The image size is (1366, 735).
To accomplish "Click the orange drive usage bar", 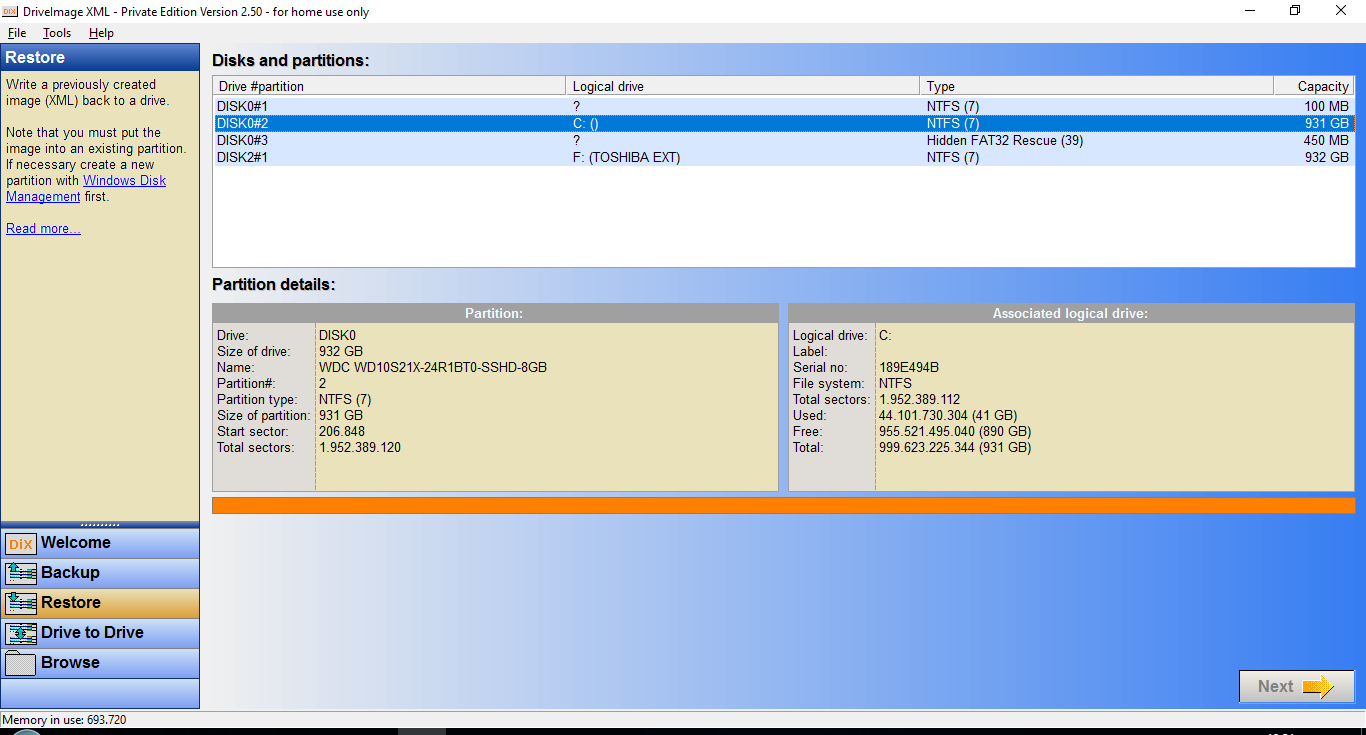I will (783, 506).
